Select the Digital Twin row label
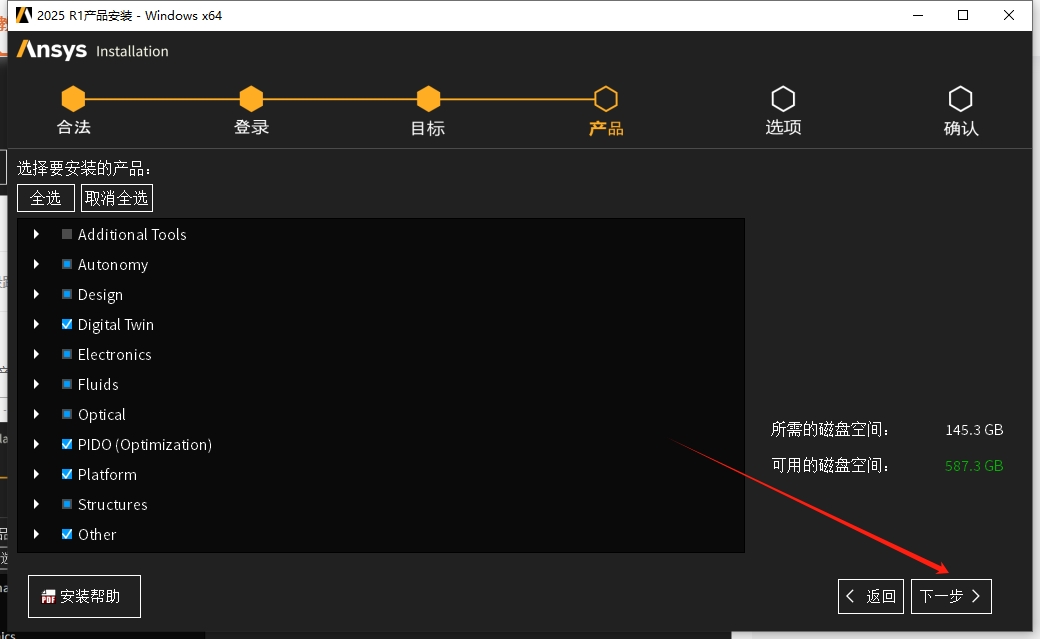The height and width of the screenshot is (639, 1040). coord(115,324)
